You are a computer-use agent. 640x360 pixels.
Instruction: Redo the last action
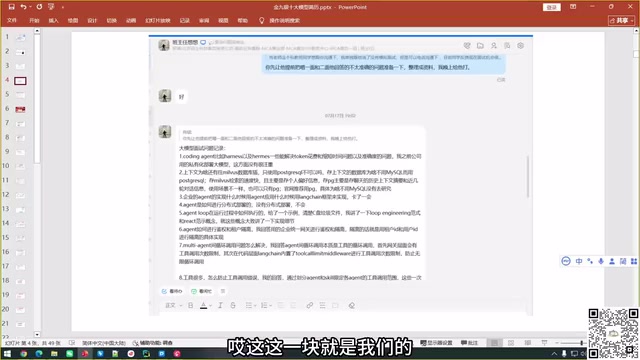[39, 7]
